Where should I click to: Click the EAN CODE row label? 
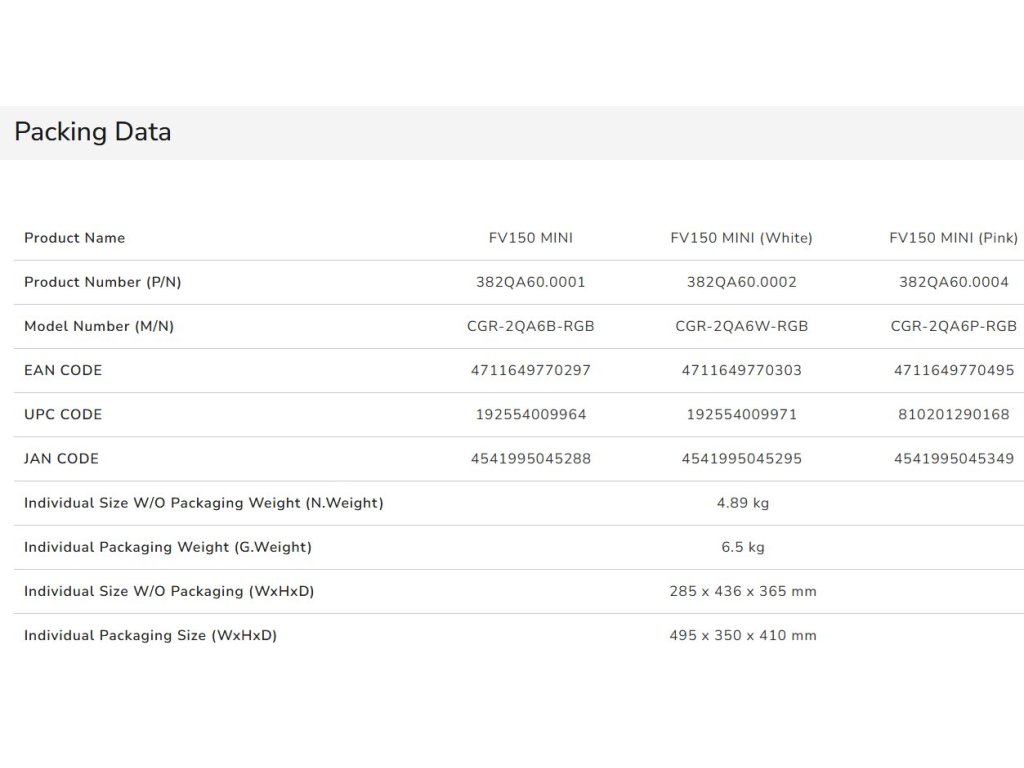[63, 370]
